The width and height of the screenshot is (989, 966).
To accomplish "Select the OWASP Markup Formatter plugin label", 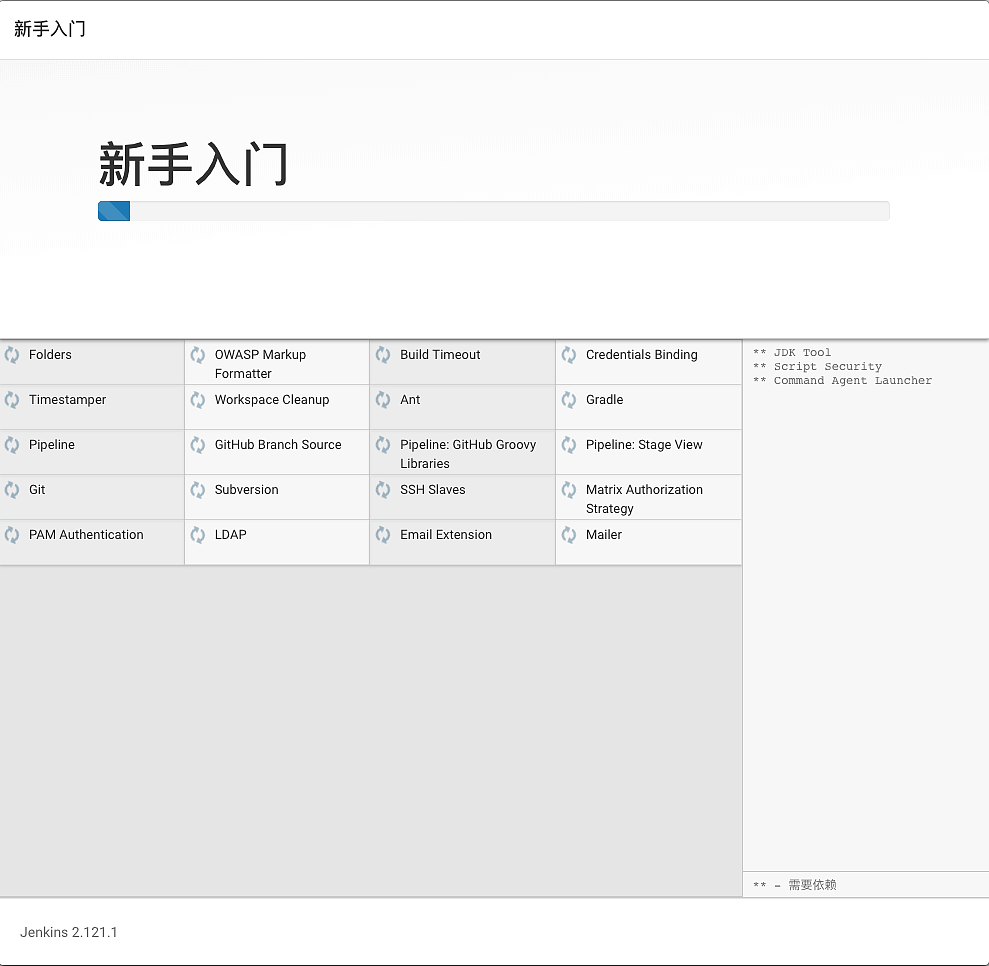I will 260,364.
